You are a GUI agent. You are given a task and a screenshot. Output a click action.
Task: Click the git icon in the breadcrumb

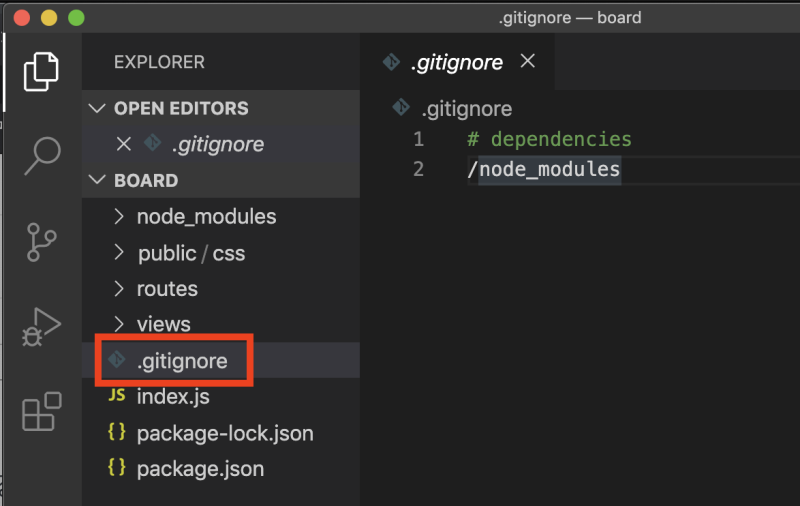400,108
